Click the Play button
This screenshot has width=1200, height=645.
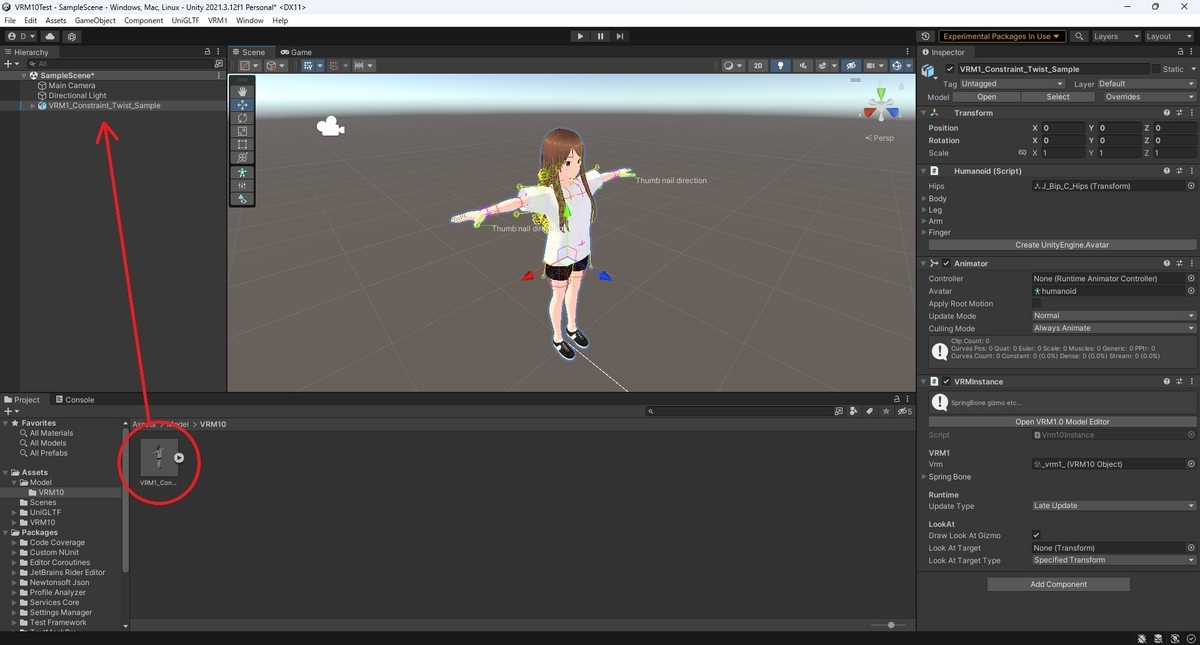click(x=580, y=36)
